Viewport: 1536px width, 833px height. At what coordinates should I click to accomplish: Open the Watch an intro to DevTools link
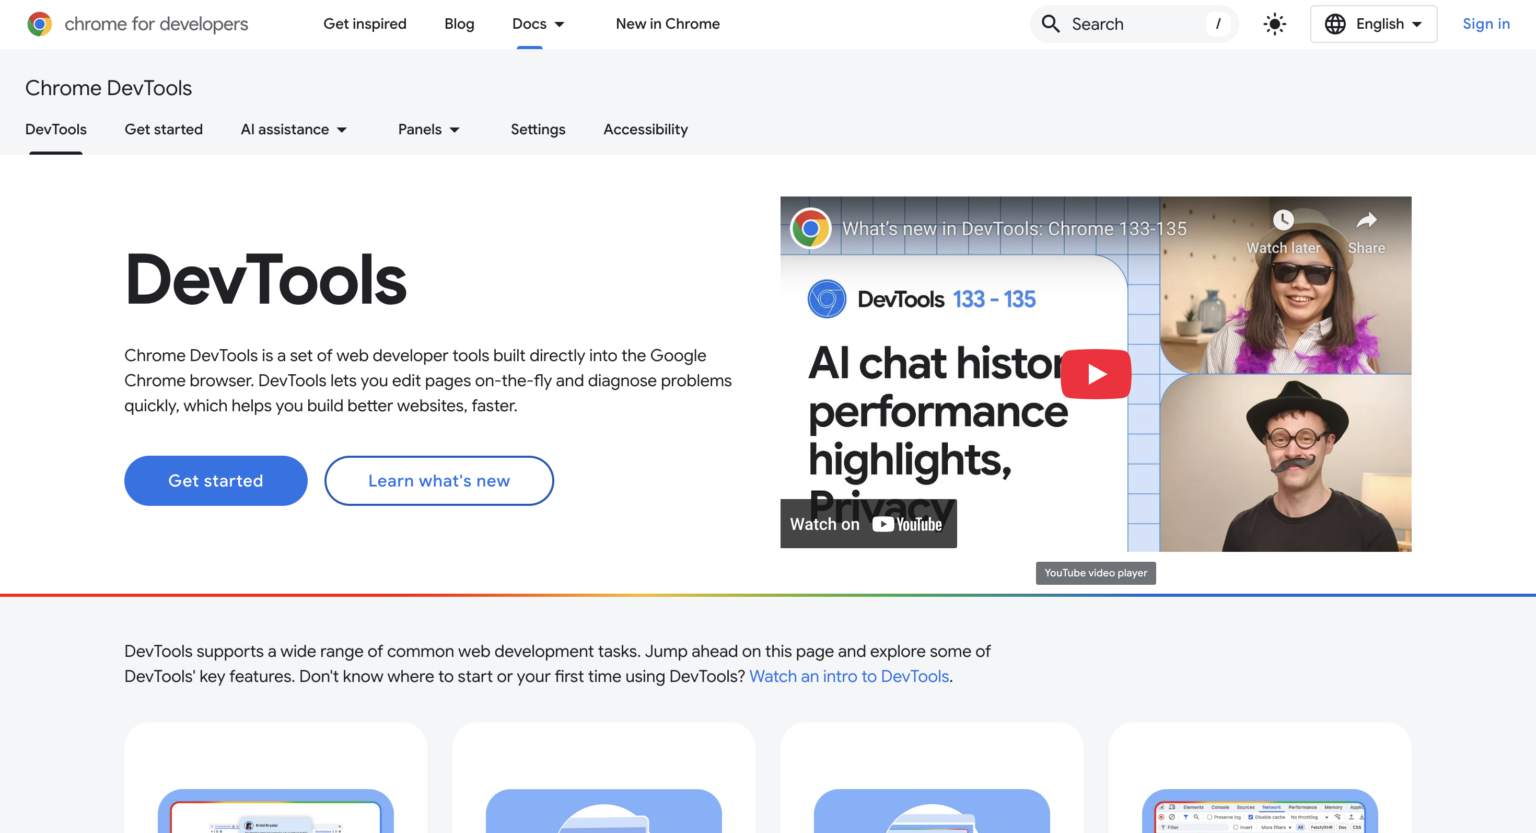(x=848, y=676)
